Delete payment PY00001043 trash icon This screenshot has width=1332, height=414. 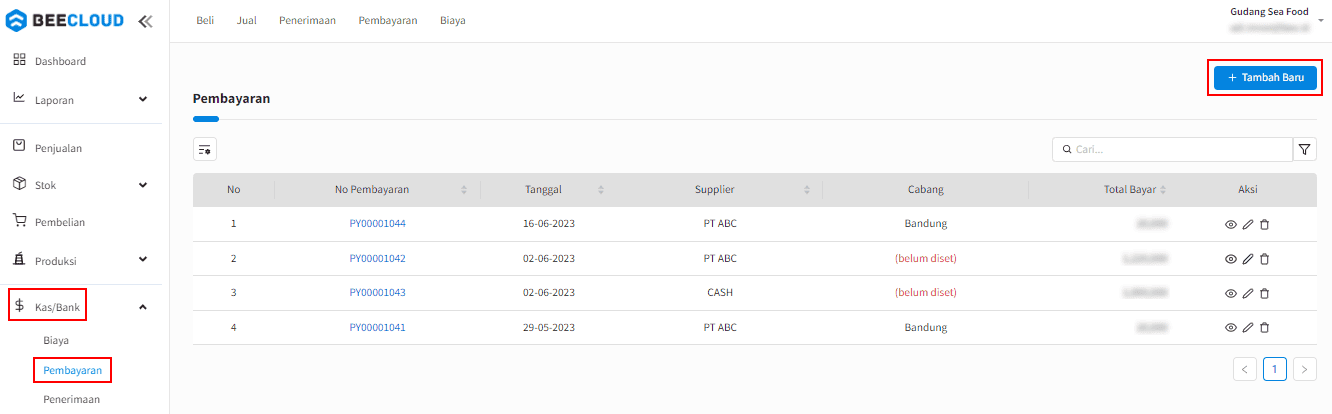pos(1264,294)
